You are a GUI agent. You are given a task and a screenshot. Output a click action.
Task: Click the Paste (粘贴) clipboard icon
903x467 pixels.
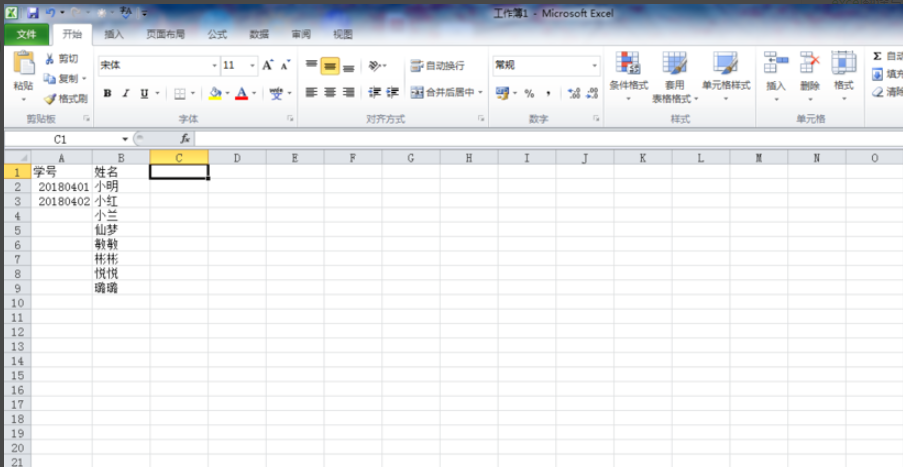click(x=23, y=66)
